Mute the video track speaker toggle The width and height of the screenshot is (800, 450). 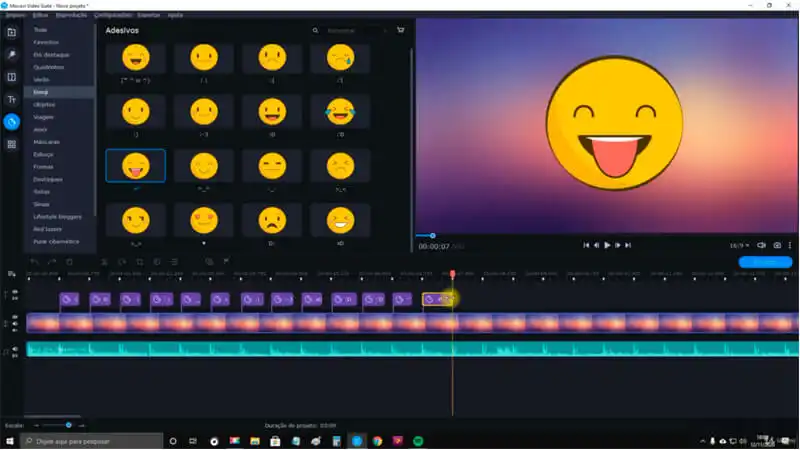(x=15, y=323)
